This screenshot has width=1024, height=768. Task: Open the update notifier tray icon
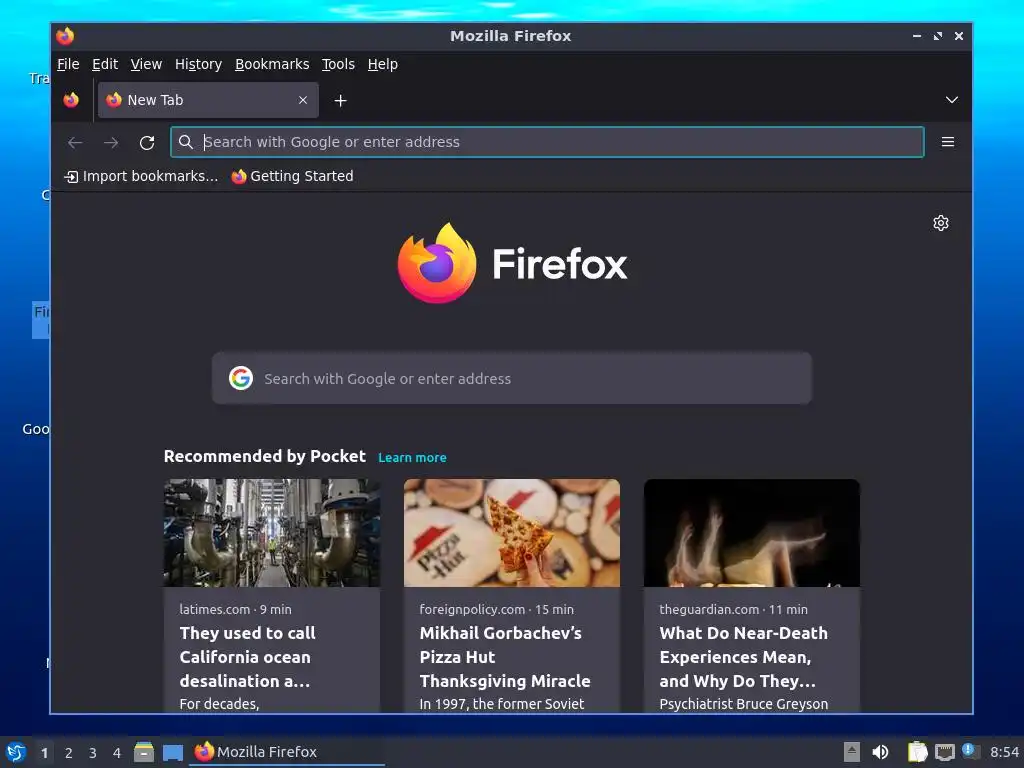point(970,751)
